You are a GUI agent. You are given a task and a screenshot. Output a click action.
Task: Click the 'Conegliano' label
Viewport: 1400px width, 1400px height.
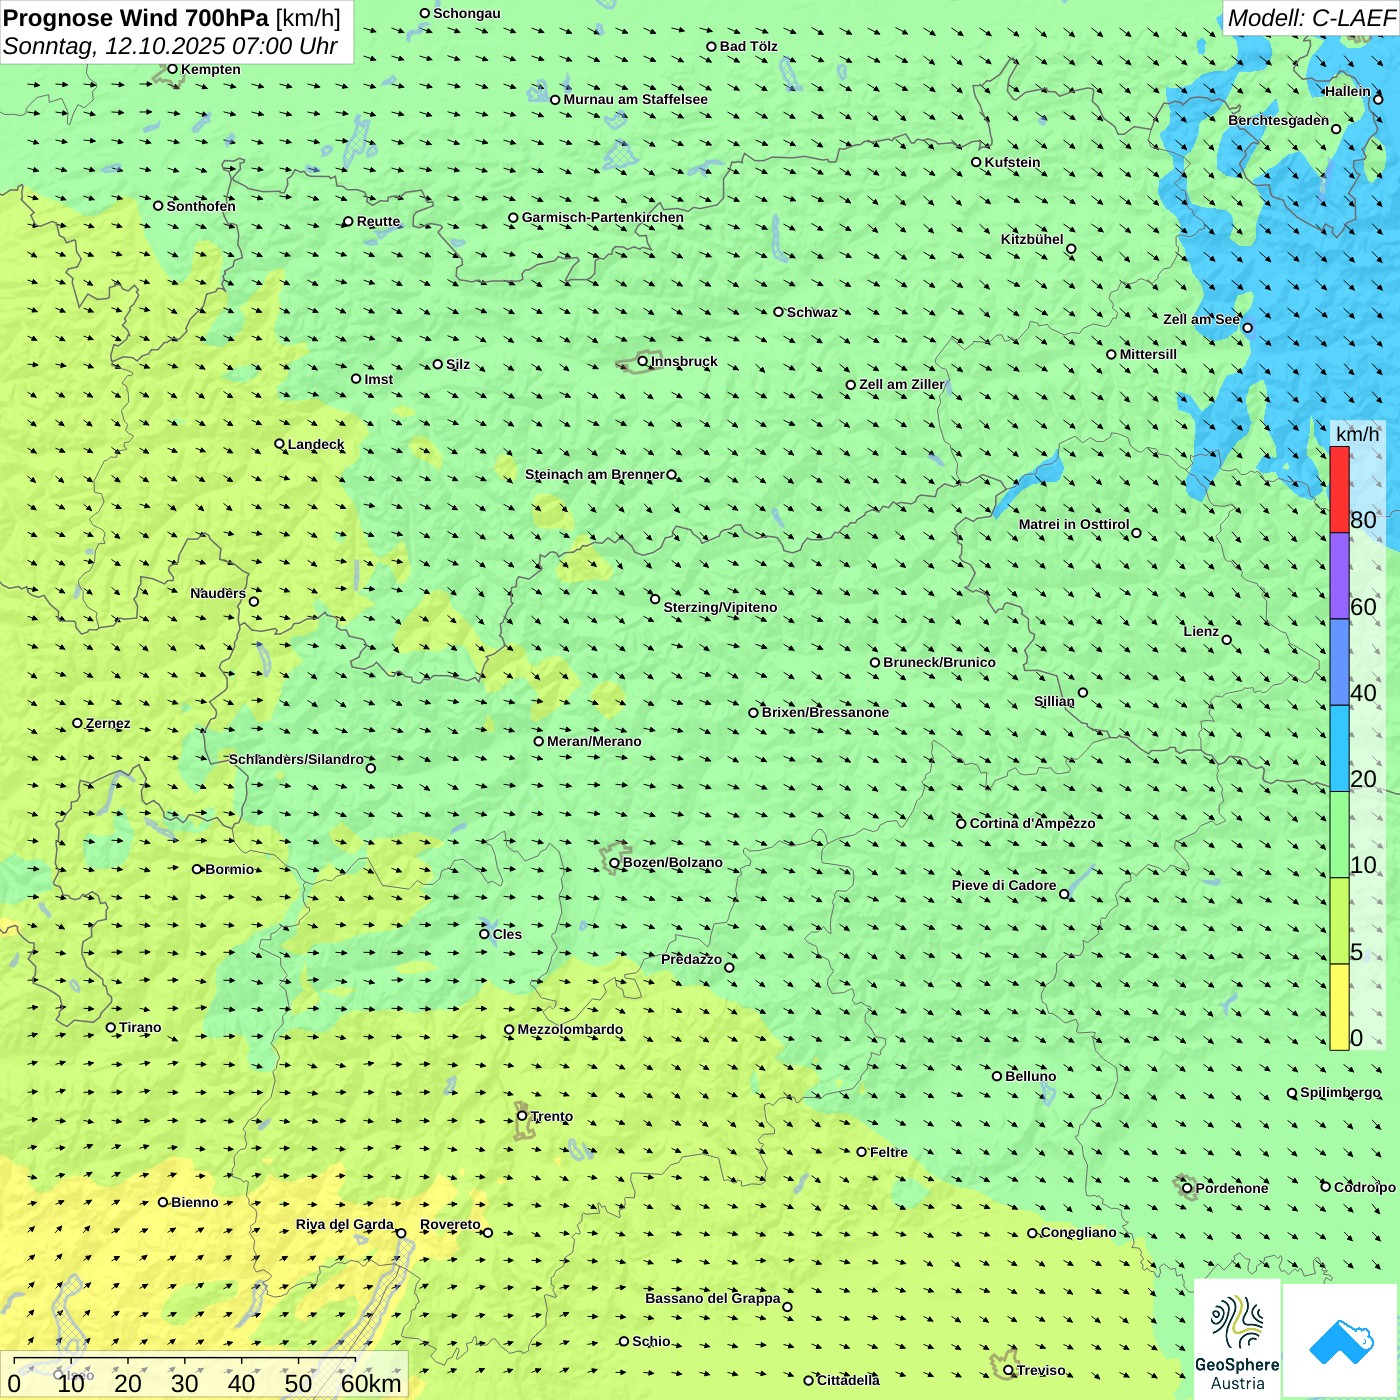coord(1078,1232)
